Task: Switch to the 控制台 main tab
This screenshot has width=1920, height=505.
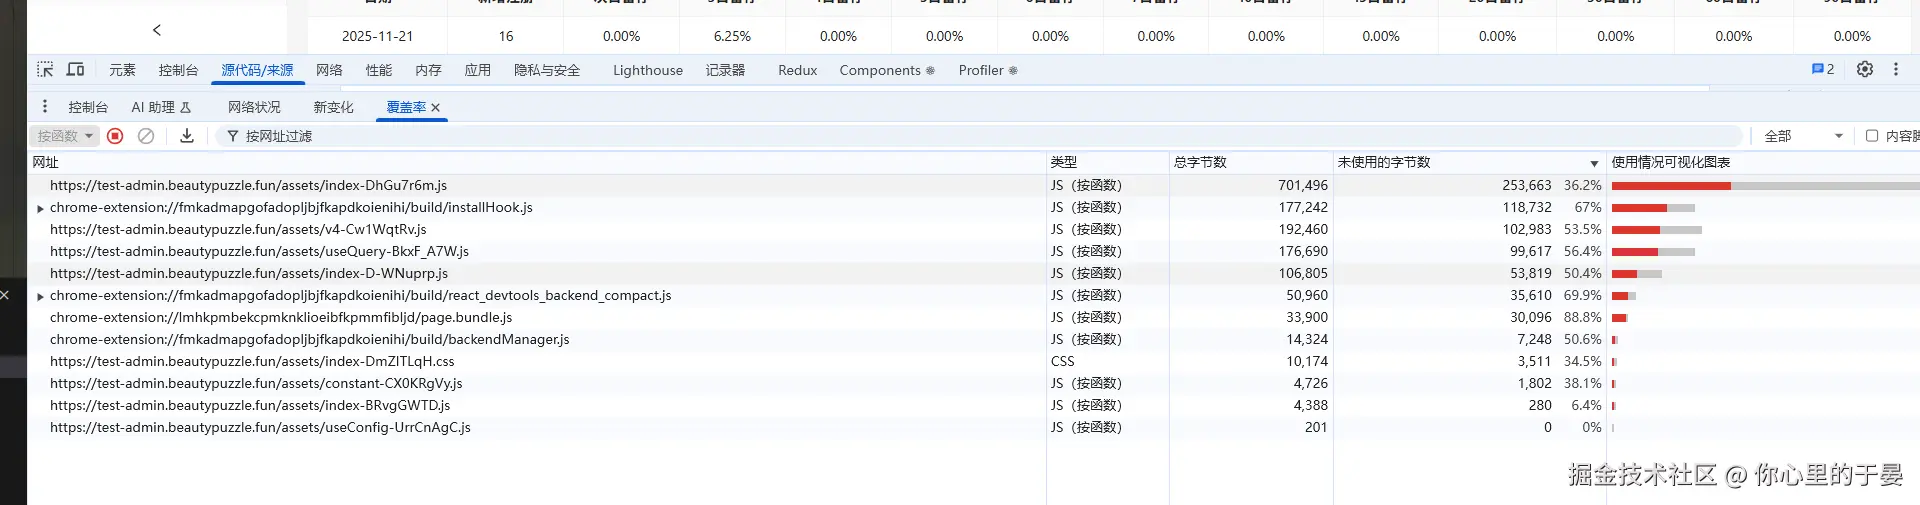Action: [x=178, y=70]
